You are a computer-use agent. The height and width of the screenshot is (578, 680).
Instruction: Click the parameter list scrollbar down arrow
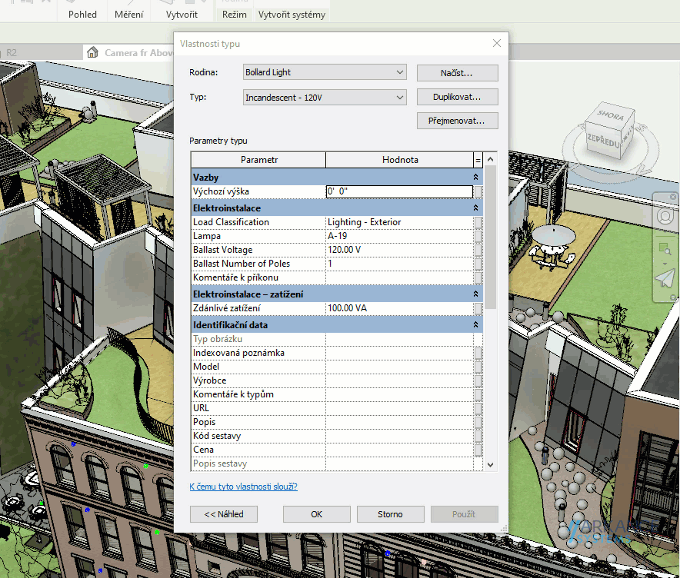pyautogui.click(x=490, y=465)
